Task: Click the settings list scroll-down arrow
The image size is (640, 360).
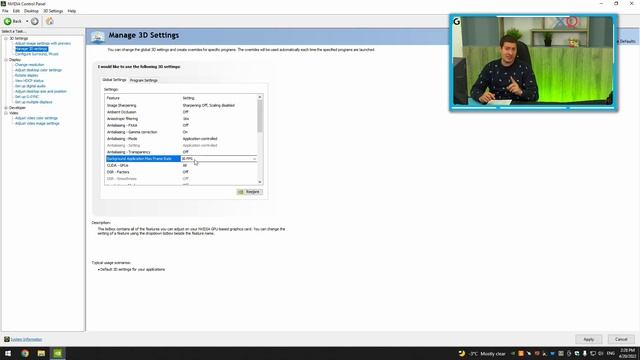Action: 260,182
